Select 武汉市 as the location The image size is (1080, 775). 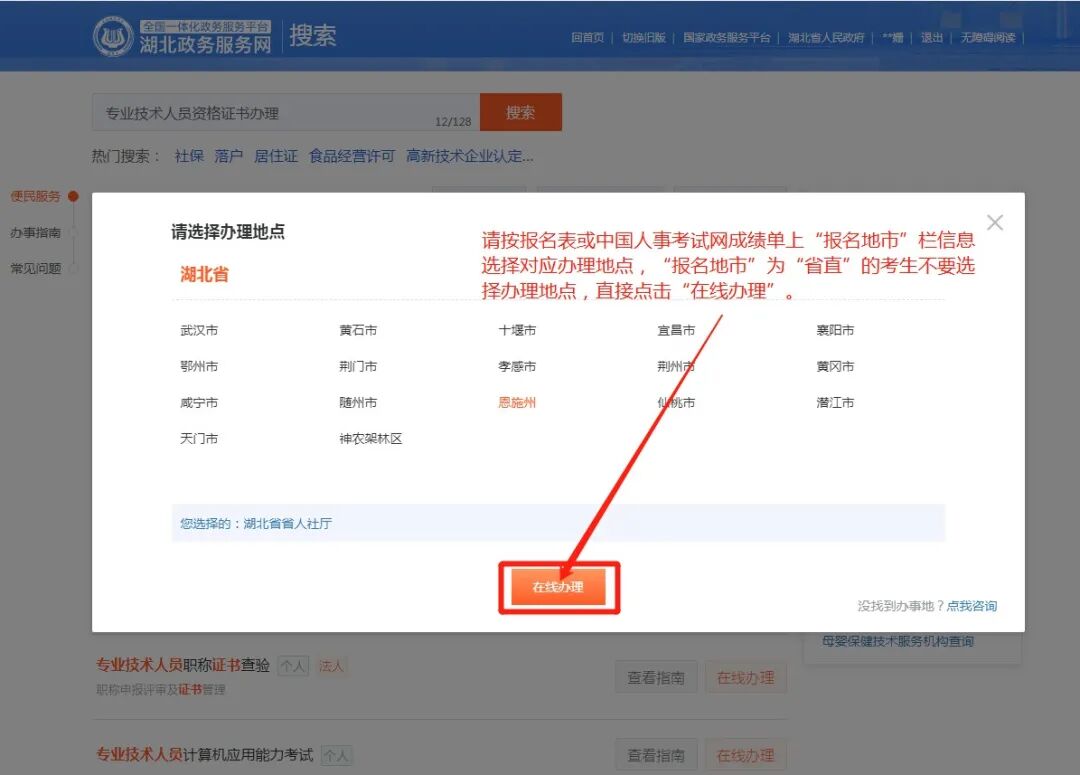click(199, 331)
